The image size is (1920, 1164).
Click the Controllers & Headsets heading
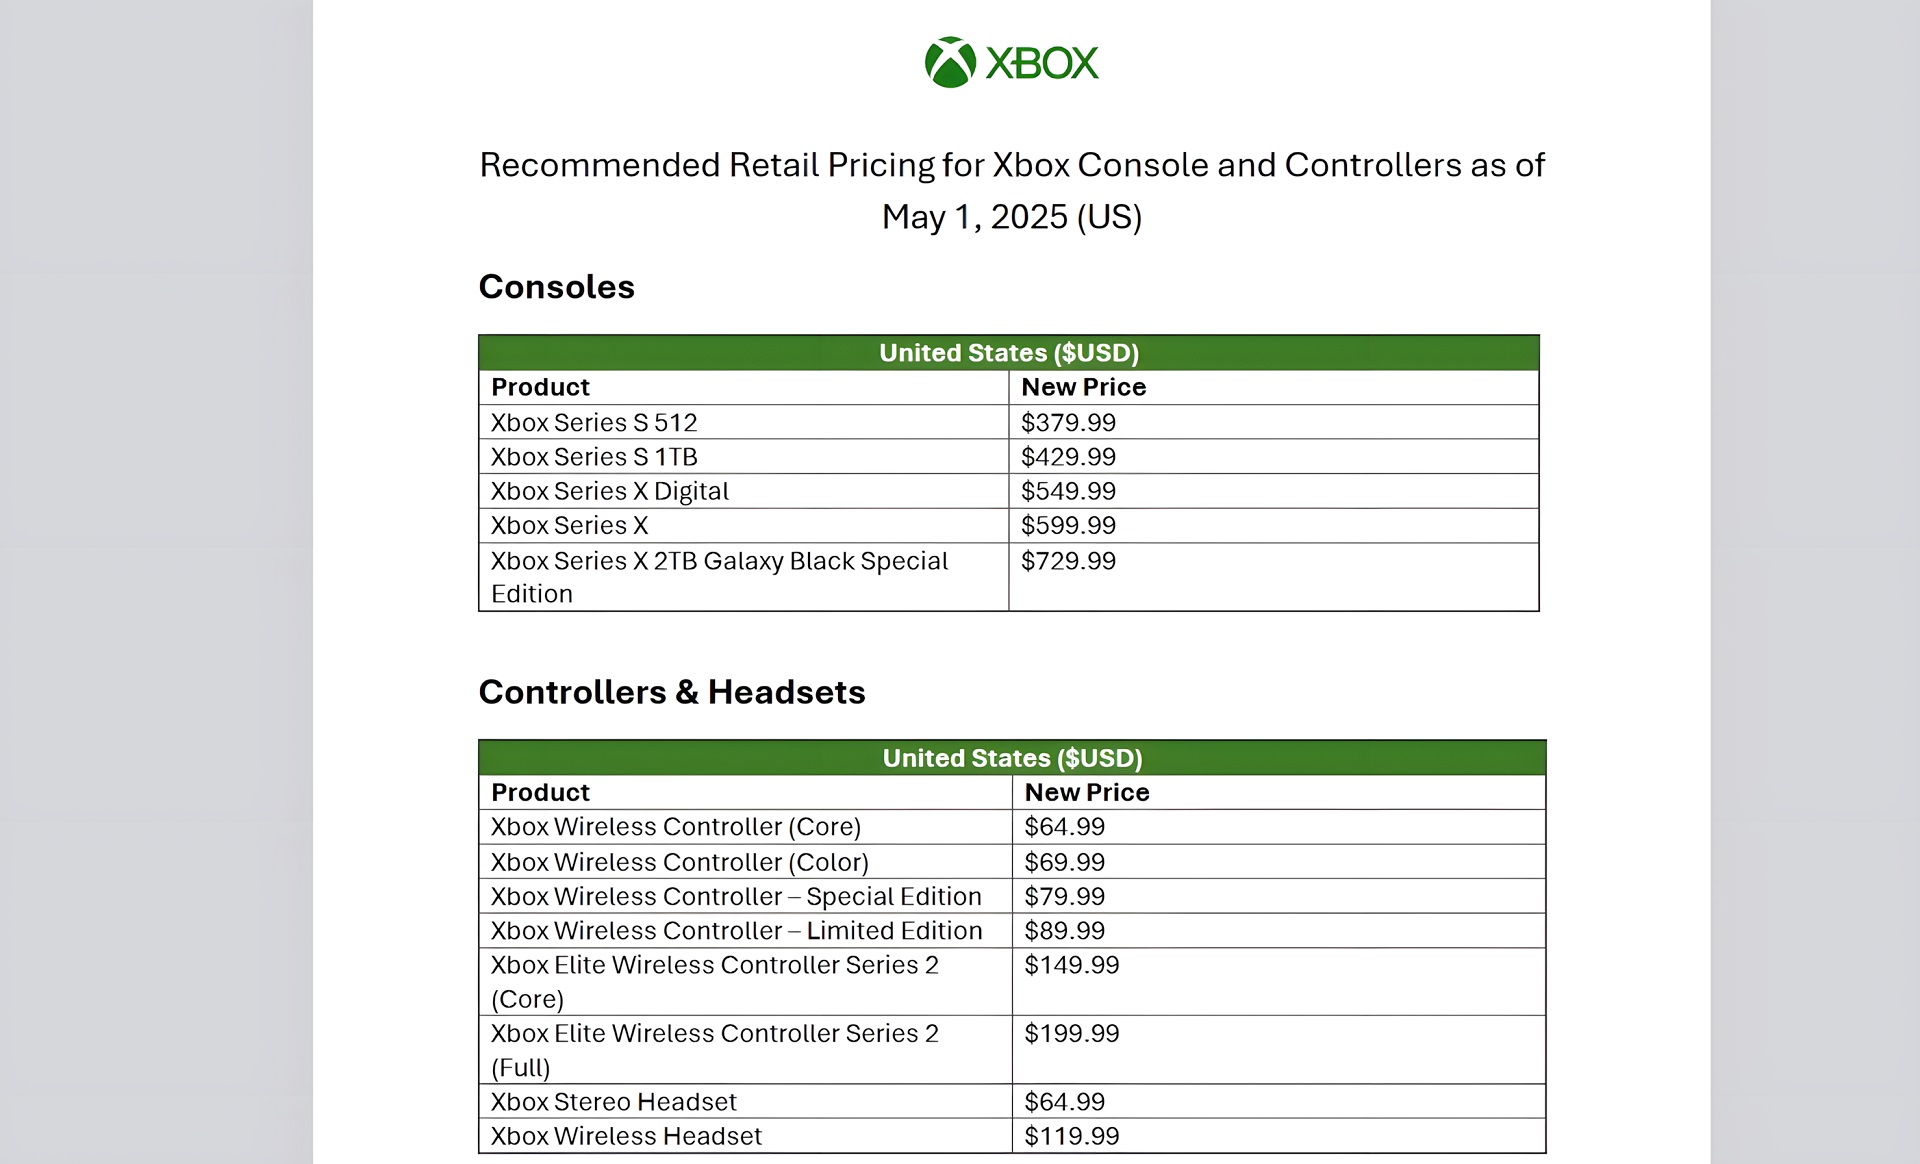[671, 692]
